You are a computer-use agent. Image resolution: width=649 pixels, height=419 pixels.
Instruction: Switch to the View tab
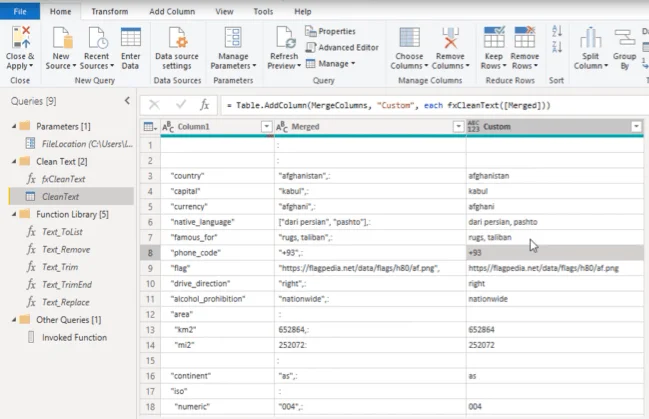pyautogui.click(x=224, y=11)
